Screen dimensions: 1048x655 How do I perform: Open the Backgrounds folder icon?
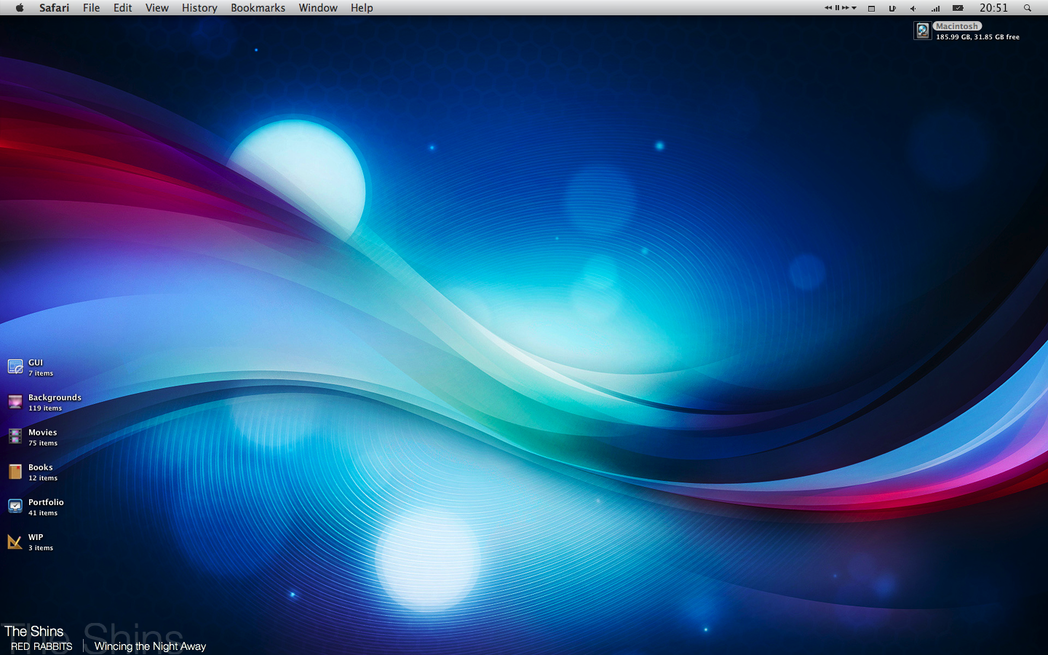(x=15, y=402)
